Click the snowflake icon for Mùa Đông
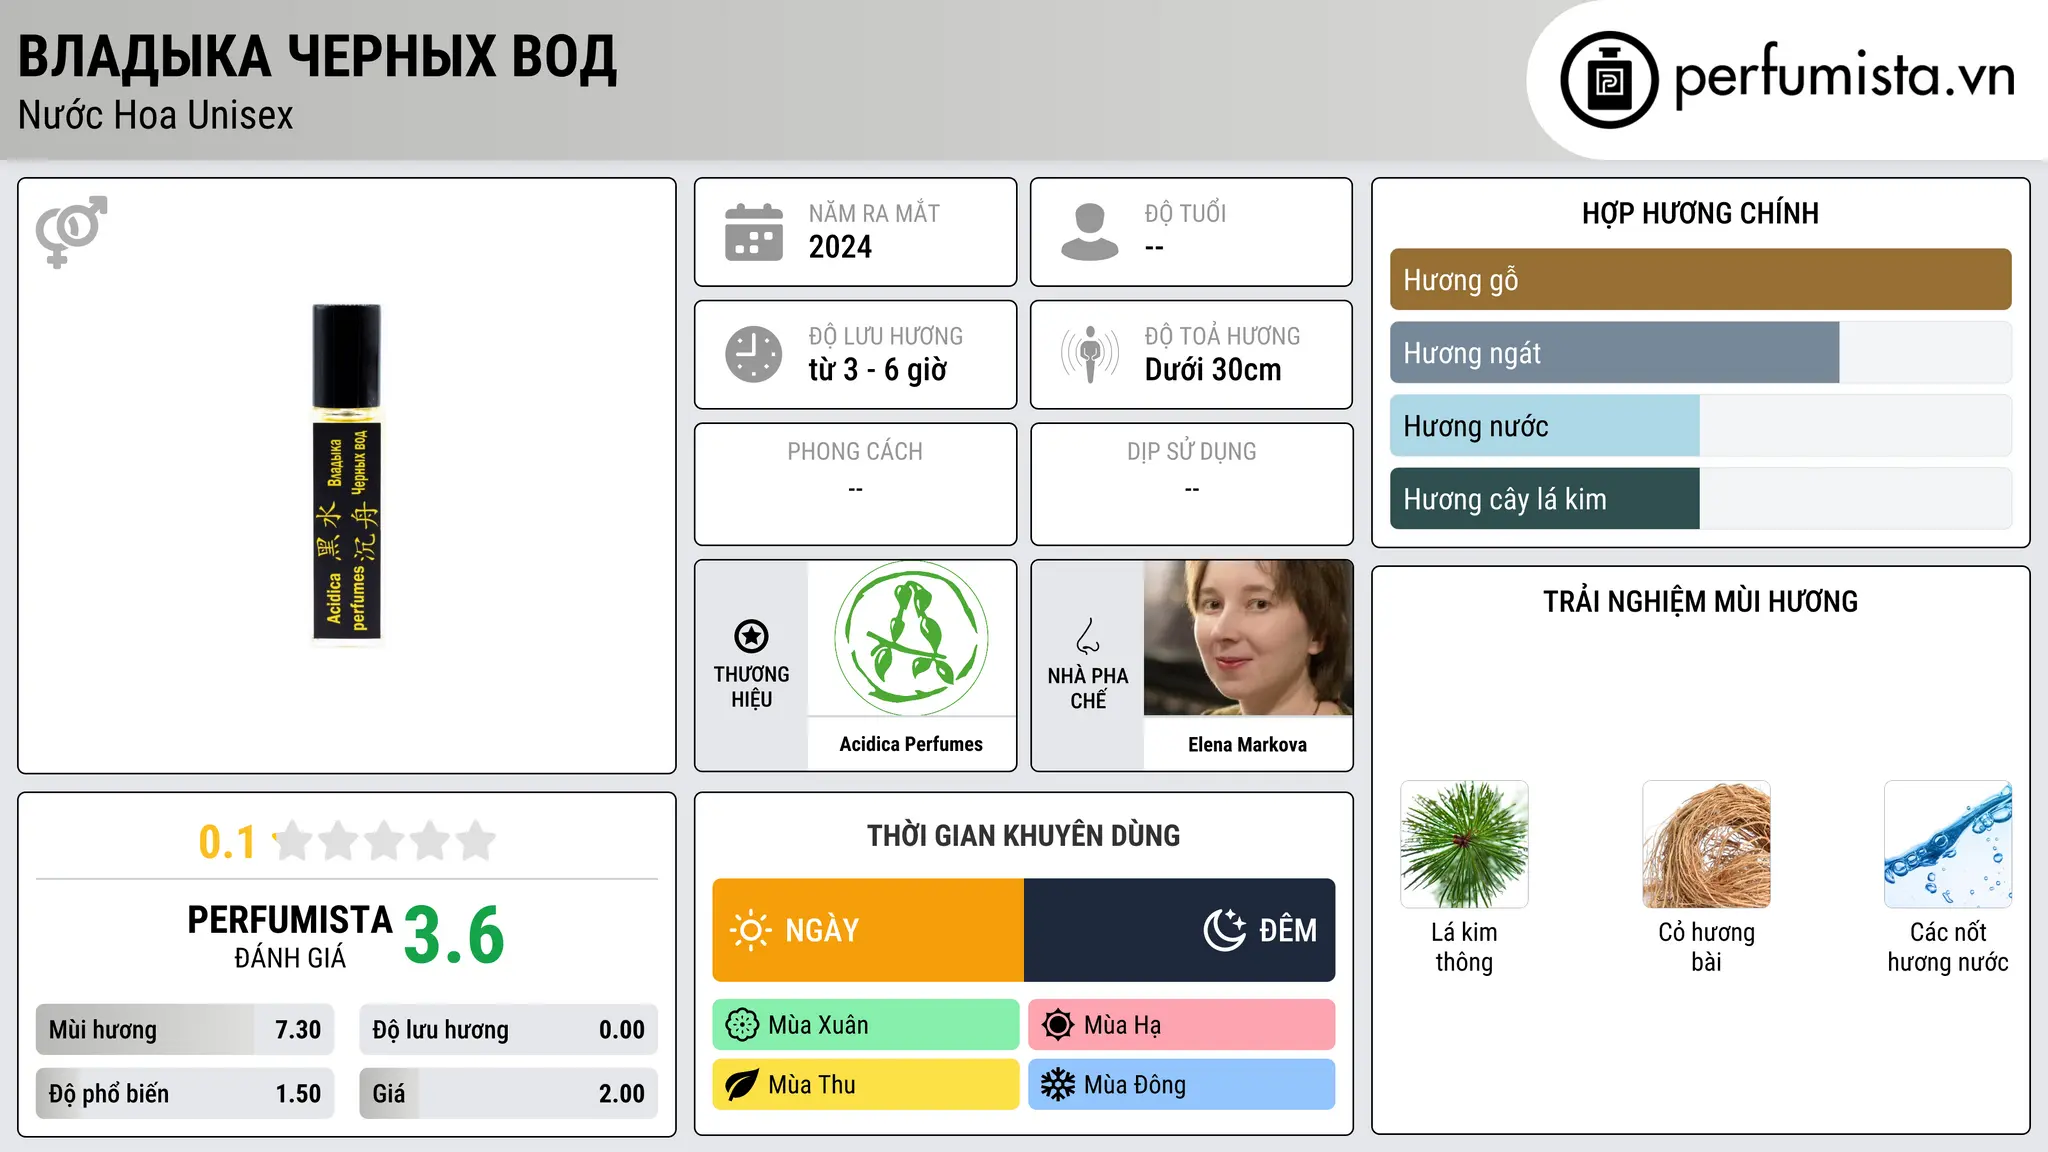This screenshot has height=1152, width=2048. click(x=1058, y=1085)
